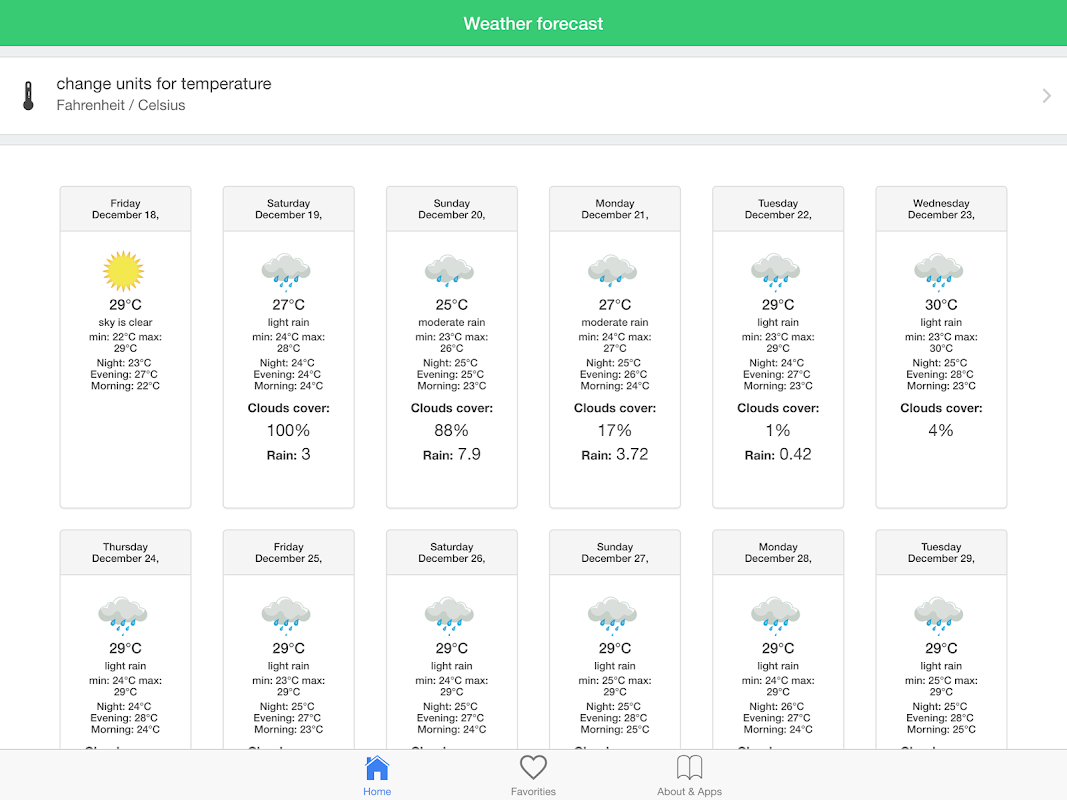Select Sunday December 20 card header
1067x800 pixels.
[x=452, y=209]
